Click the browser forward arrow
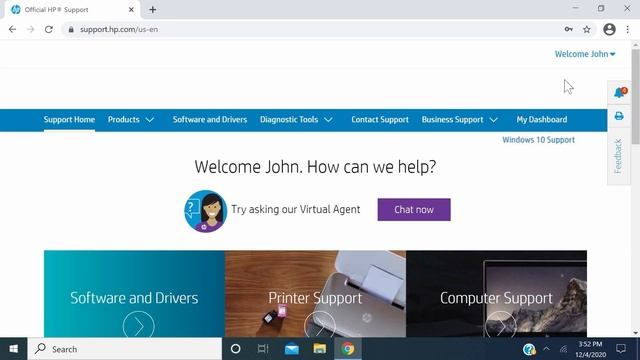The image size is (640, 360). coord(31,29)
